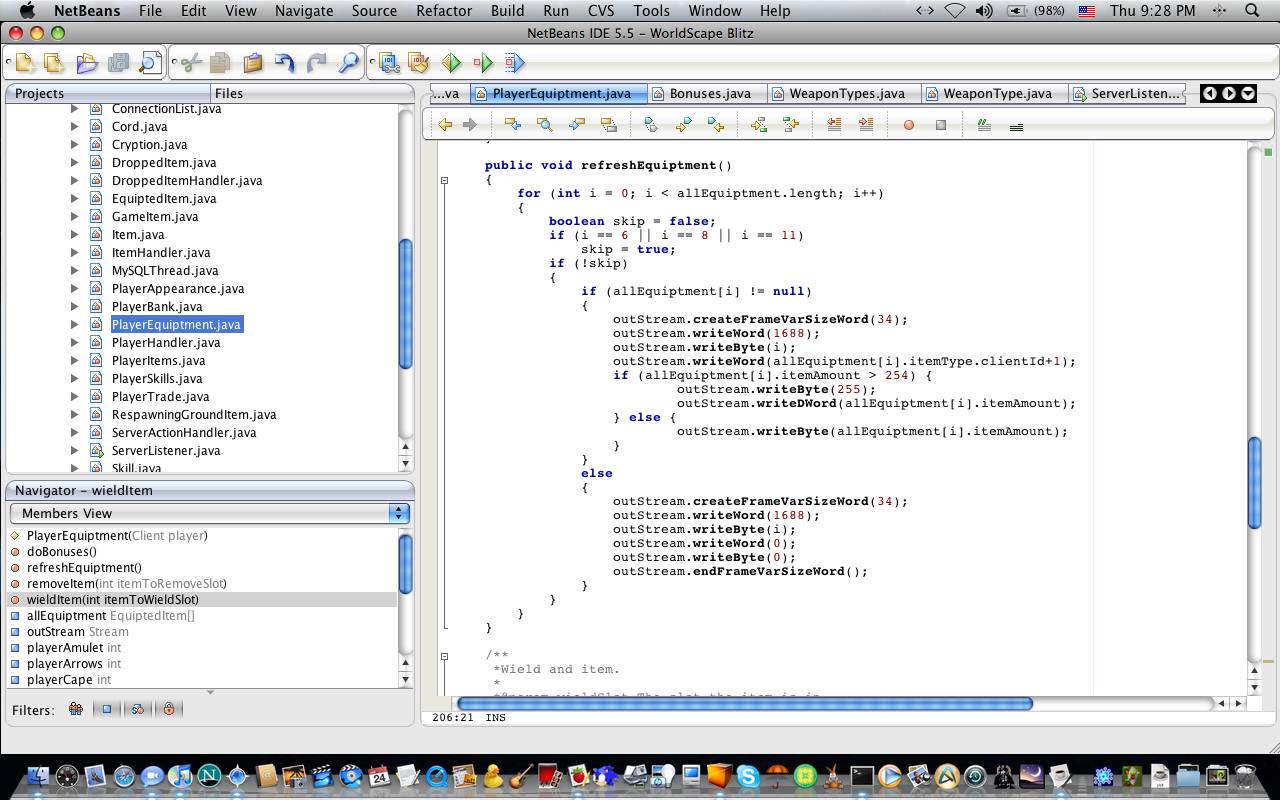Open the ServerListen... editor tab

1128,94
